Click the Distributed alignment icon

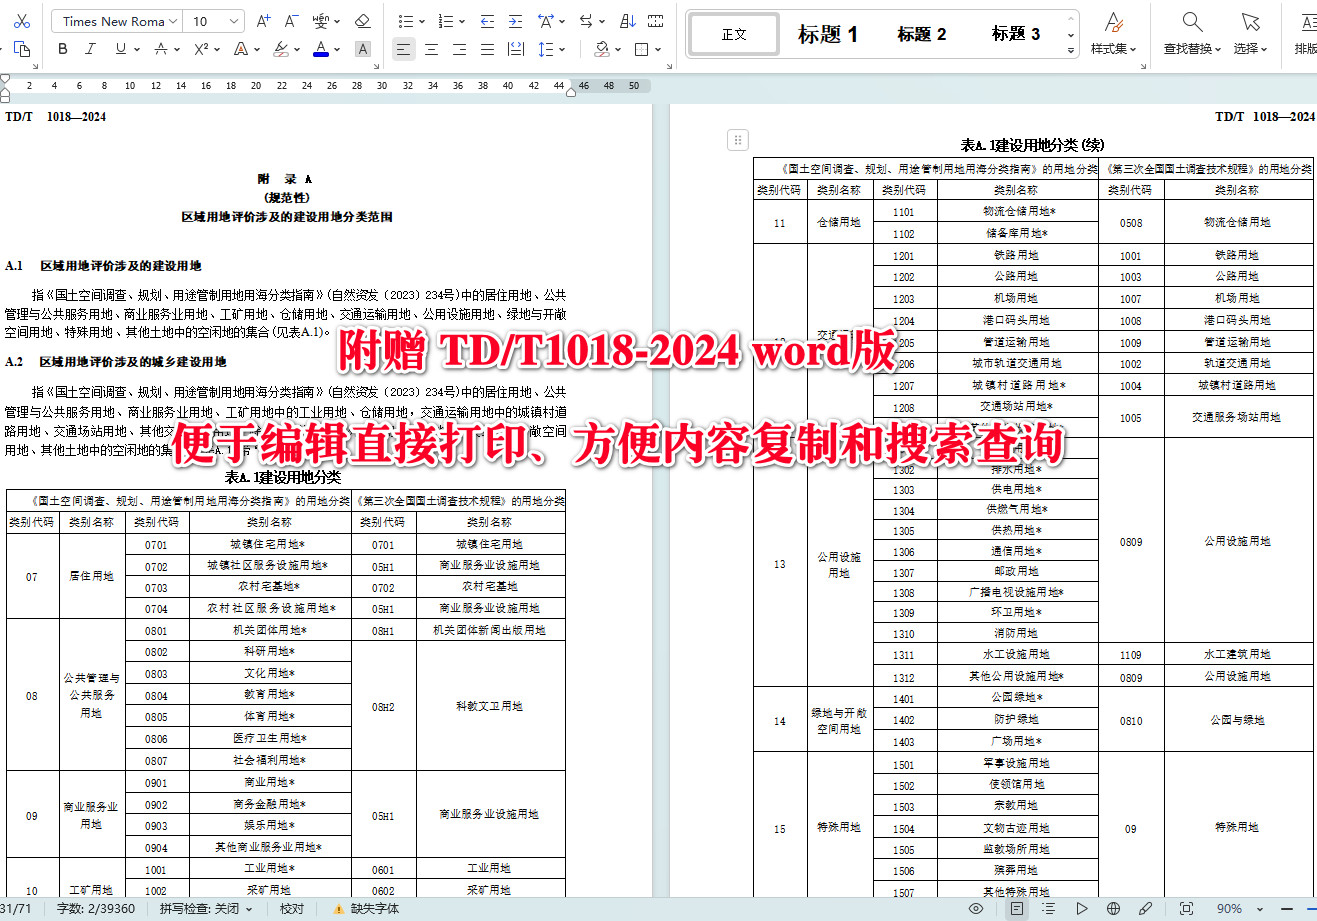[516, 49]
